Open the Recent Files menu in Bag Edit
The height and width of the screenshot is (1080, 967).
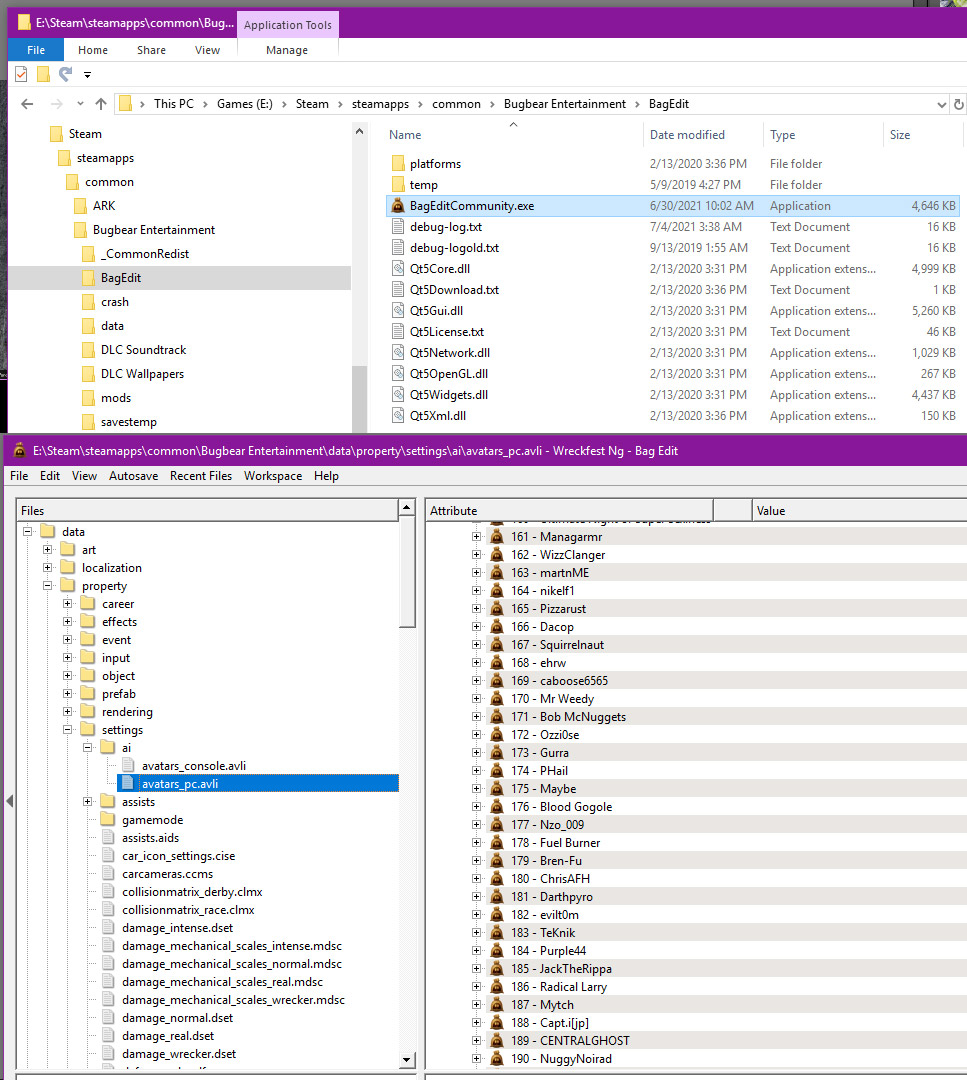pos(201,476)
